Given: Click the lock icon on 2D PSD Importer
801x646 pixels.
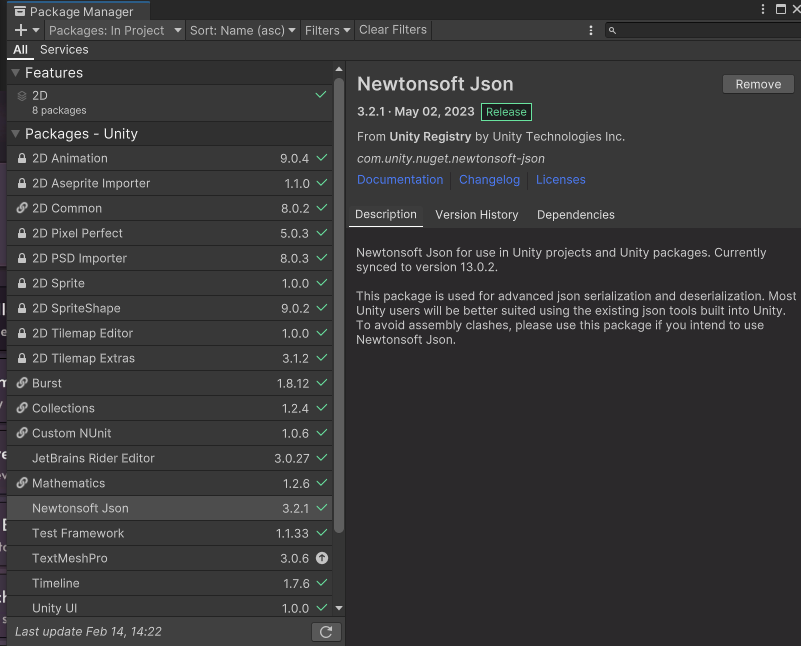Looking at the screenshot, I should pyautogui.click(x=21, y=258).
